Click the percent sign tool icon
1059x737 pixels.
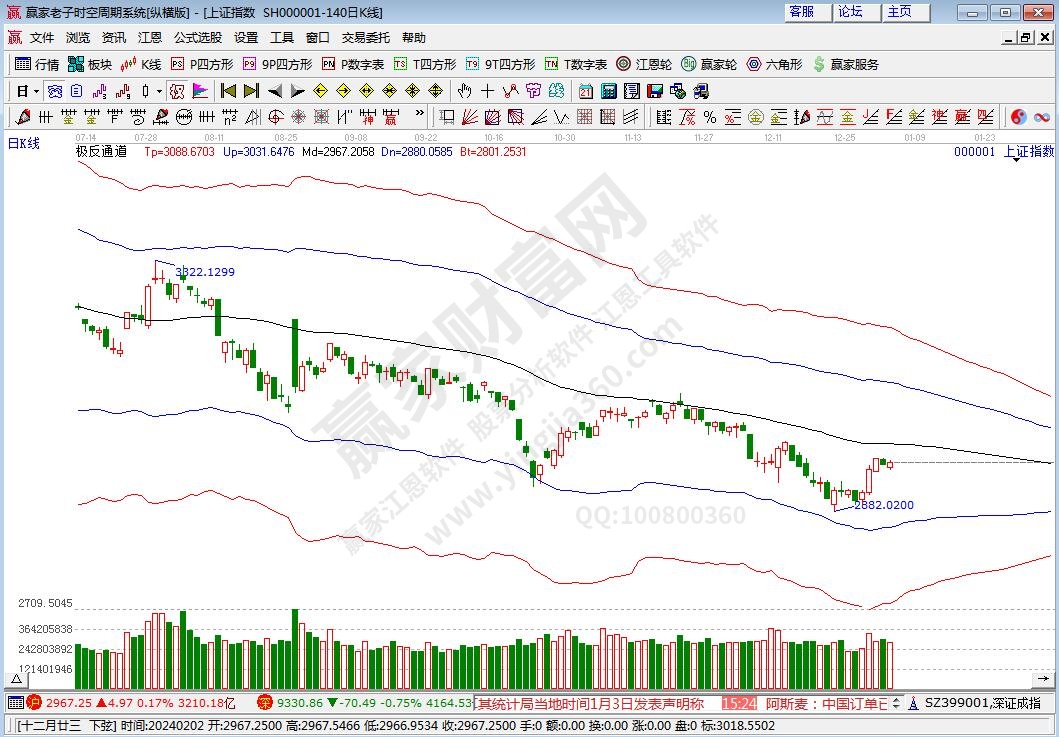pos(709,117)
